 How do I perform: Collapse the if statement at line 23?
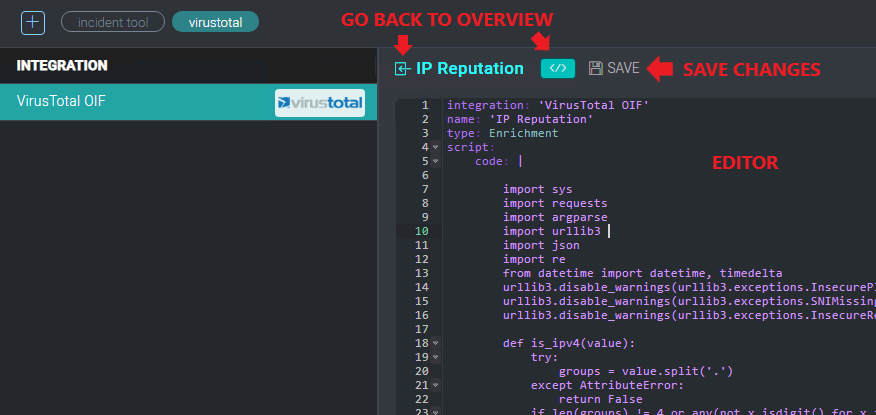click(x=435, y=411)
